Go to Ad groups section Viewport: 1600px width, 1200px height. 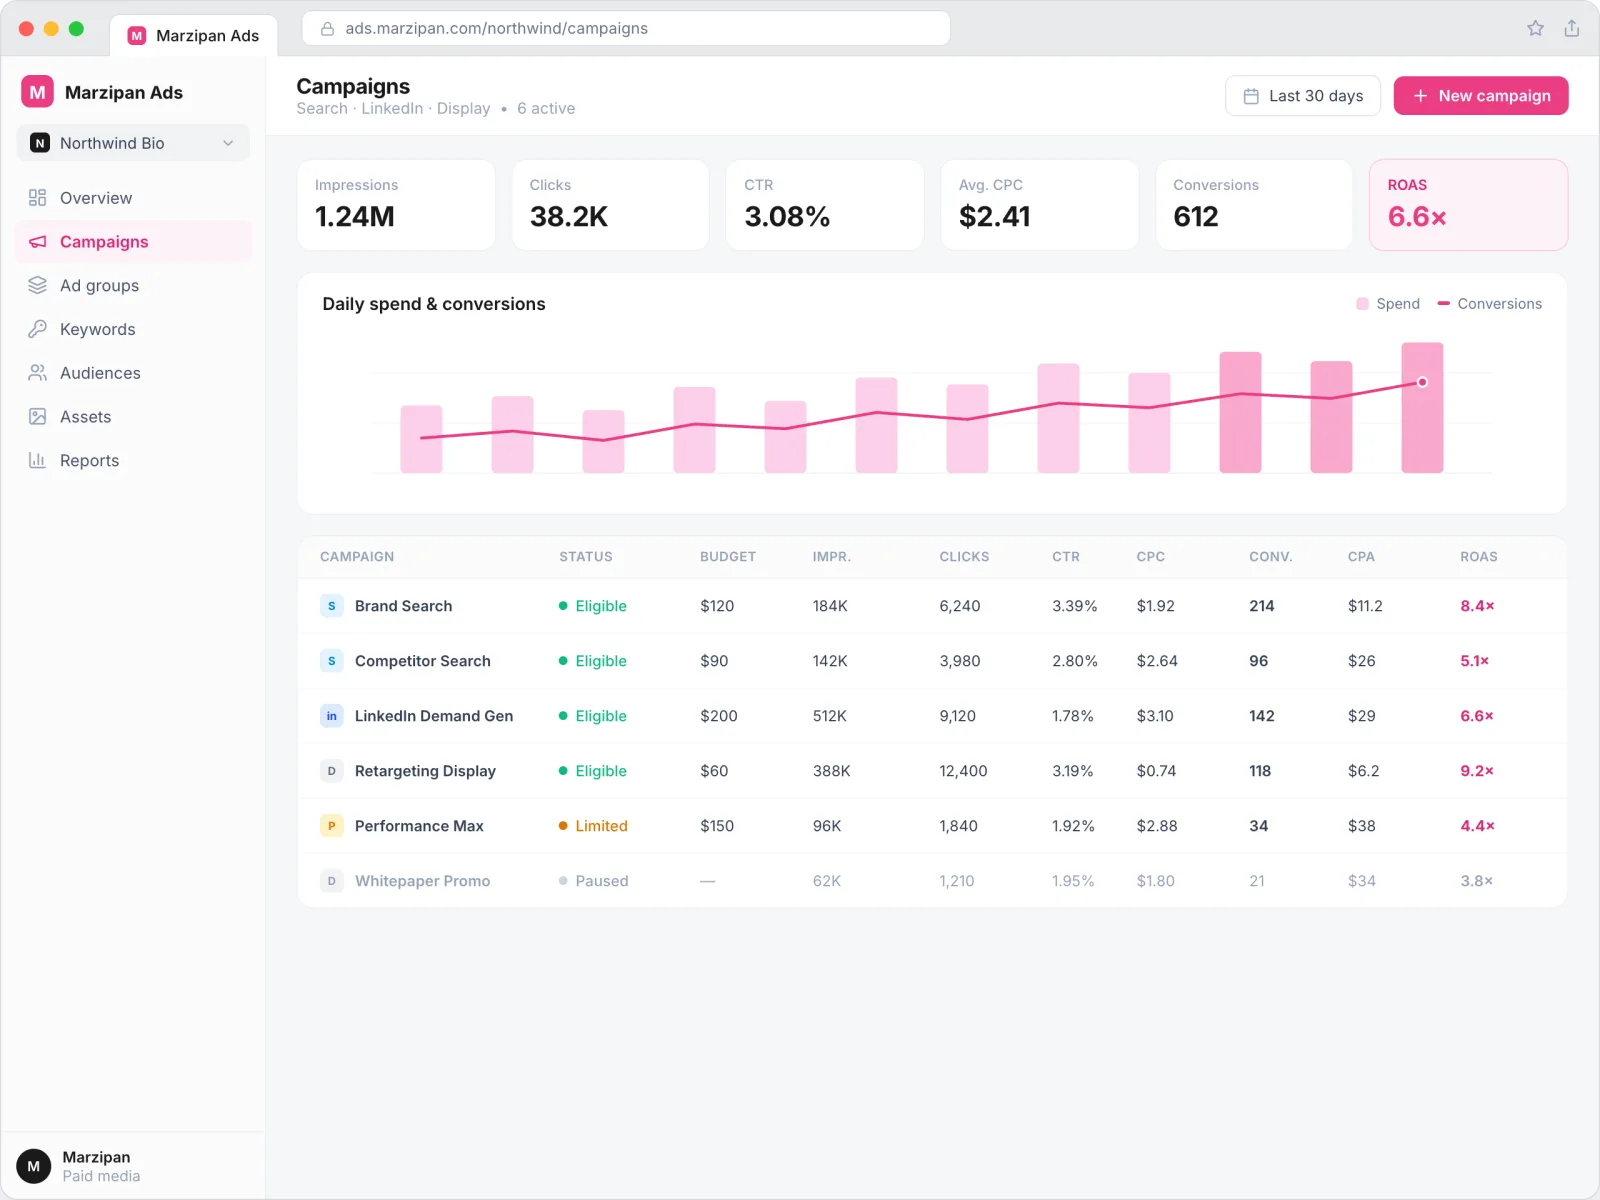[x=133, y=285]
